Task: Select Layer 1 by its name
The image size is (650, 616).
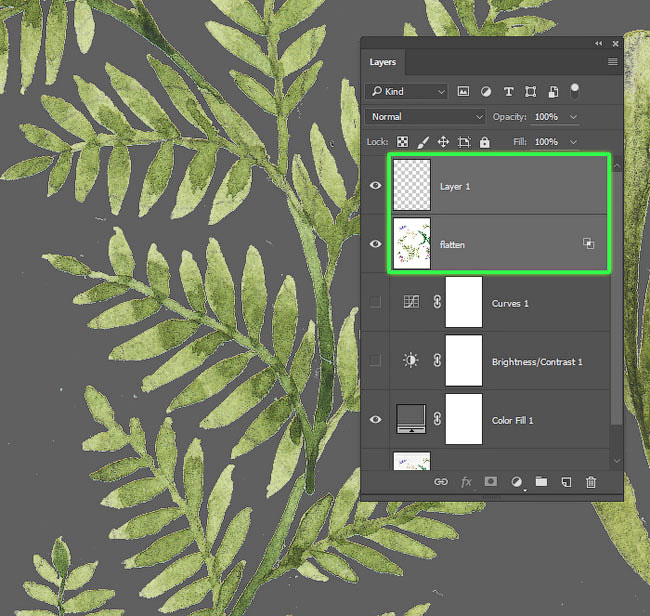Action: (455, 187)
